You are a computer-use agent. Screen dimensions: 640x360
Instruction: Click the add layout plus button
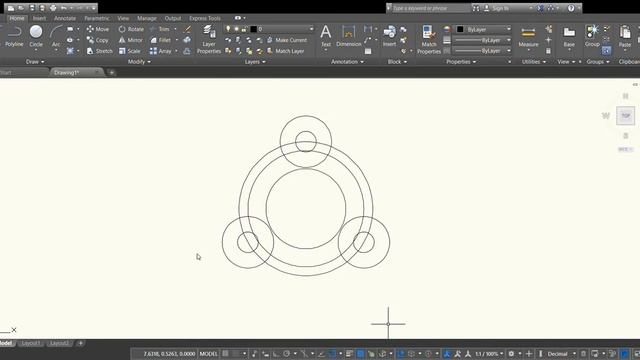pos(80,343)
